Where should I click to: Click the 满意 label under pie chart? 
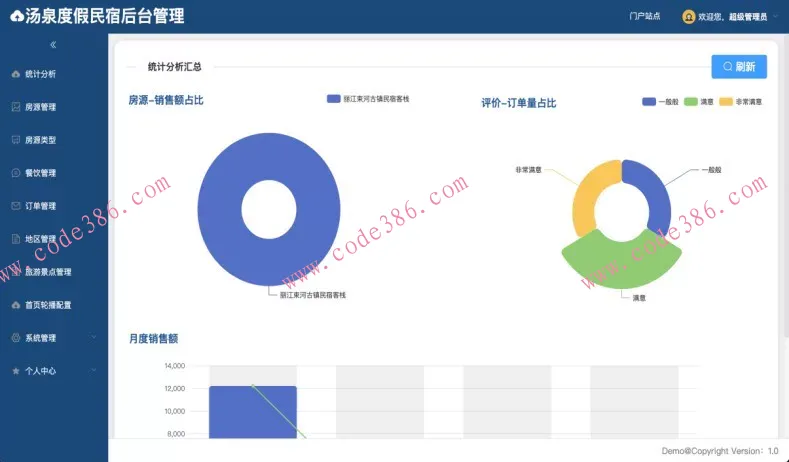(639, 298)
